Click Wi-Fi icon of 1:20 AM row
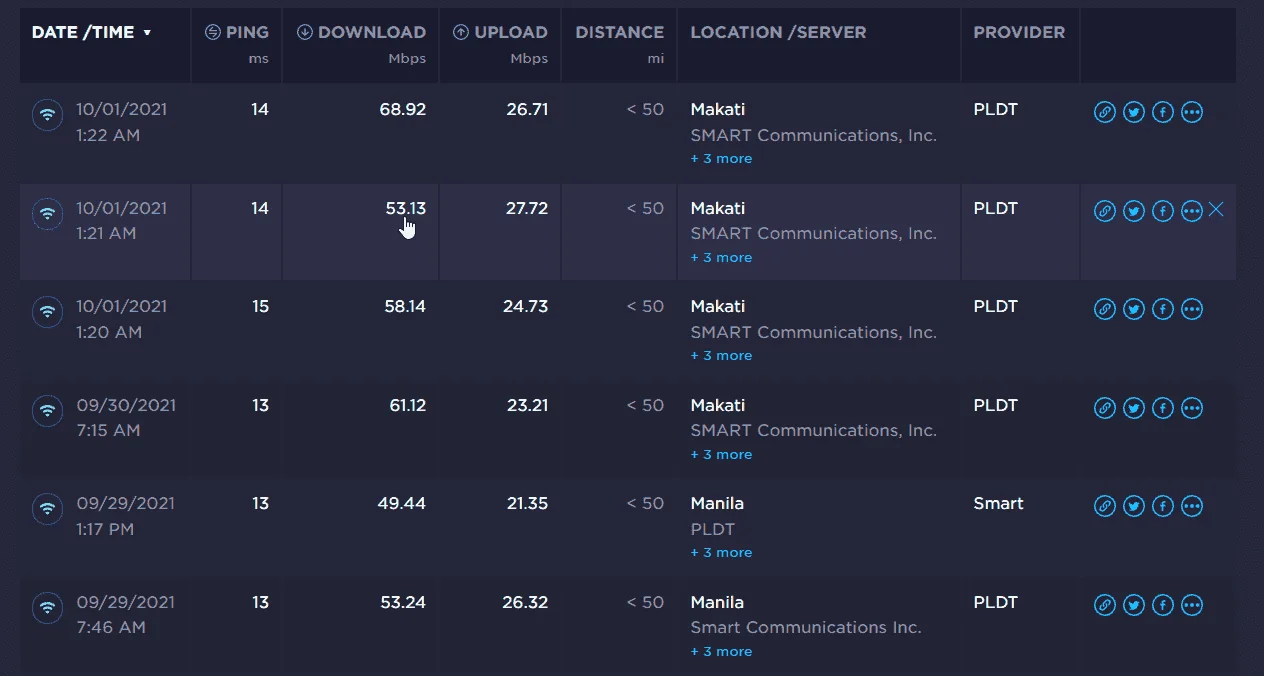This screenshot has height=676, width=1264. 47,312
